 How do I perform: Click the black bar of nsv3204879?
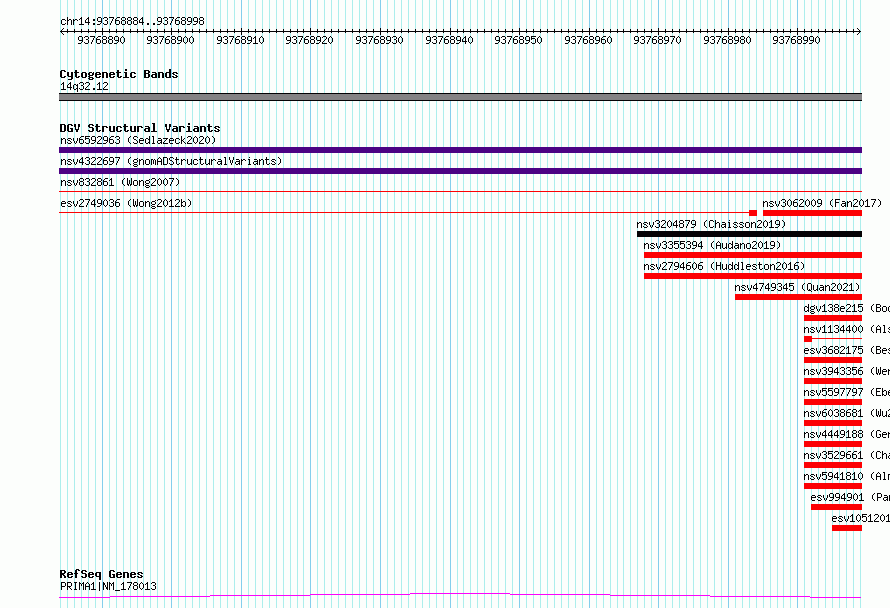click(749, 234)
